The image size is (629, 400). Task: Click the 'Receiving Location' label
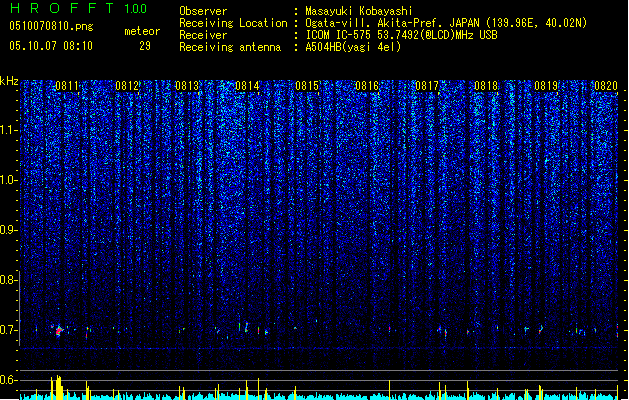pyautogui.click(x=233, y=23)
